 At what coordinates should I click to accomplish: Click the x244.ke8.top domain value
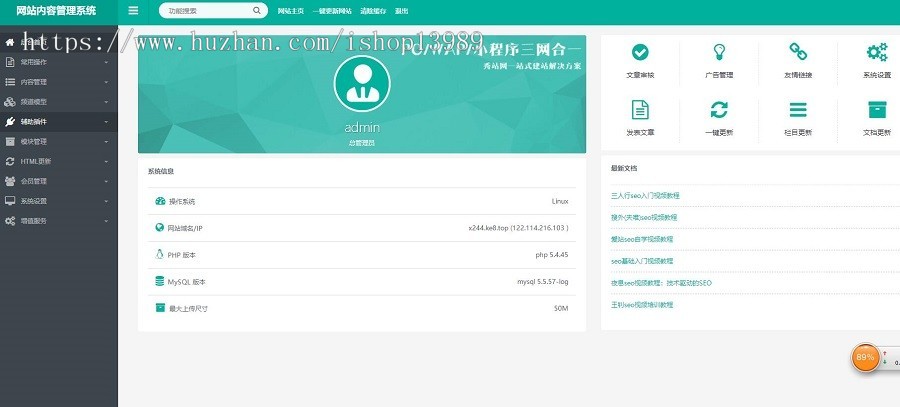(x=518, y=227)
